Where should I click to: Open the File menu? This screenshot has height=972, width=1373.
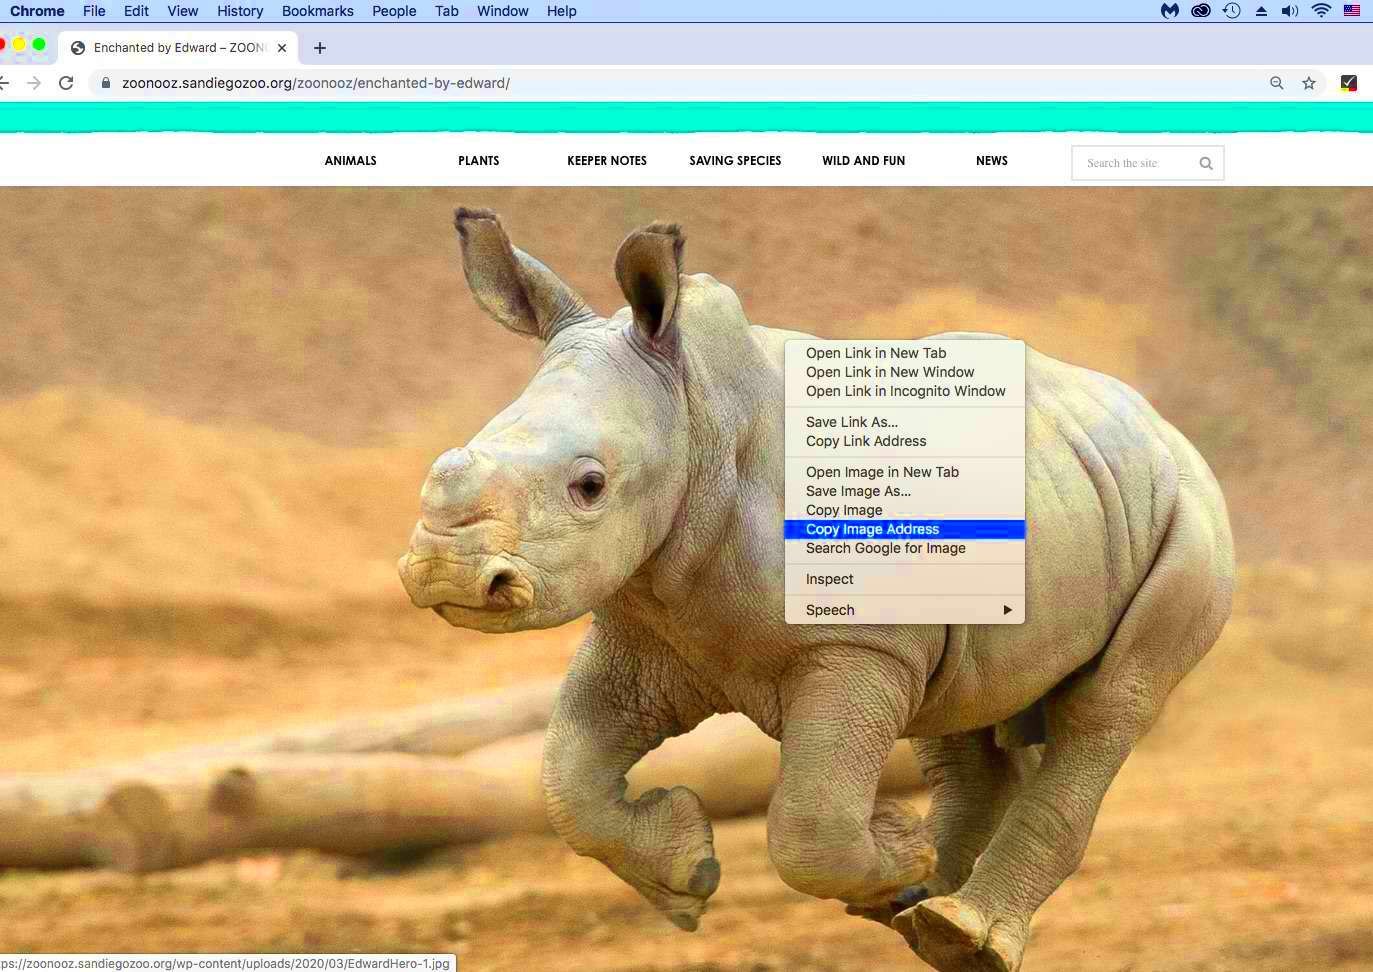pyautogui.click(x=94, y=11)
